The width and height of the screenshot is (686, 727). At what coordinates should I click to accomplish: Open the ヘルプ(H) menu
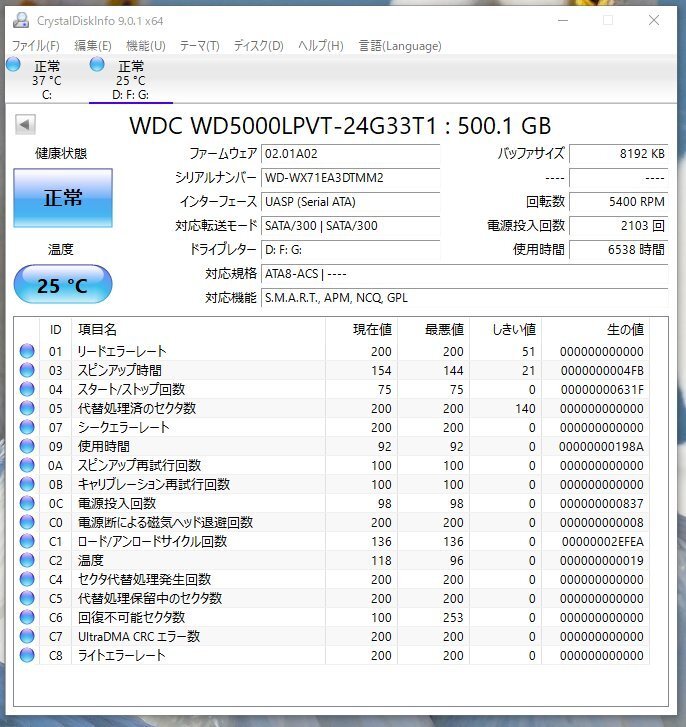(321, 45)
